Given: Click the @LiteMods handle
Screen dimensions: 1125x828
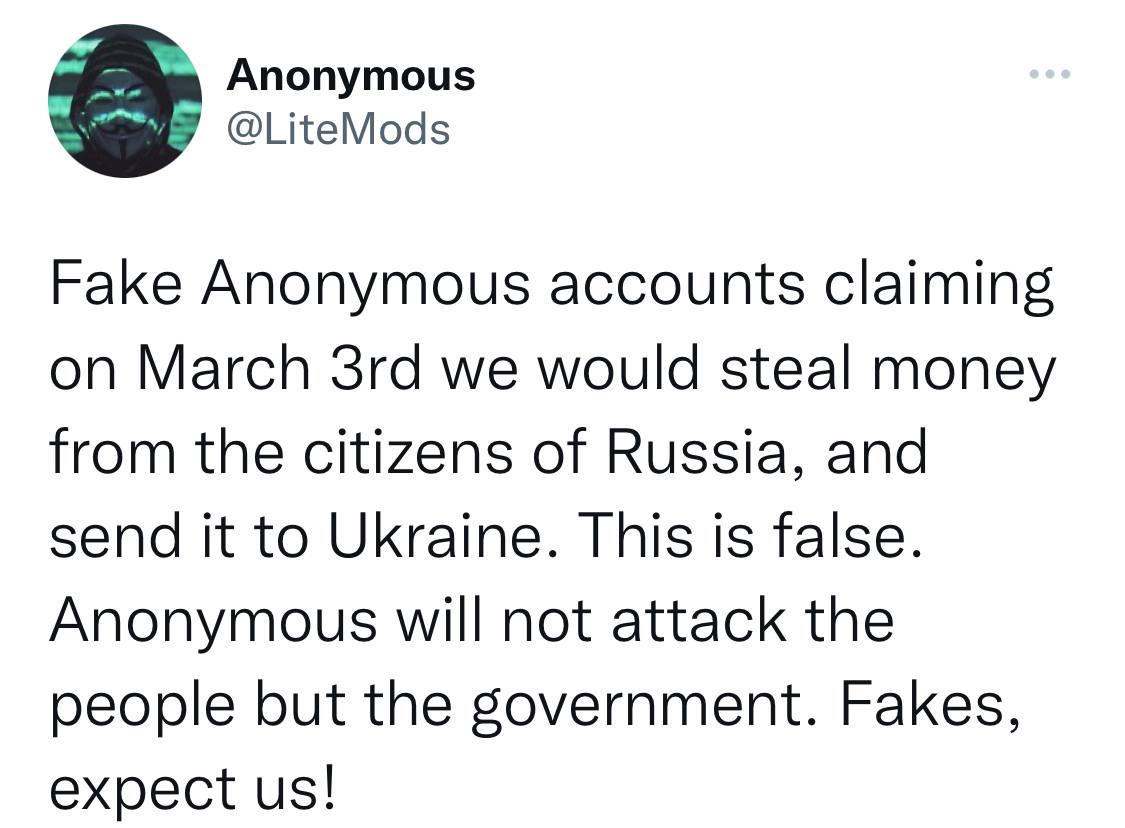Looking at the screenshot, I should click(x=339, y=128).
